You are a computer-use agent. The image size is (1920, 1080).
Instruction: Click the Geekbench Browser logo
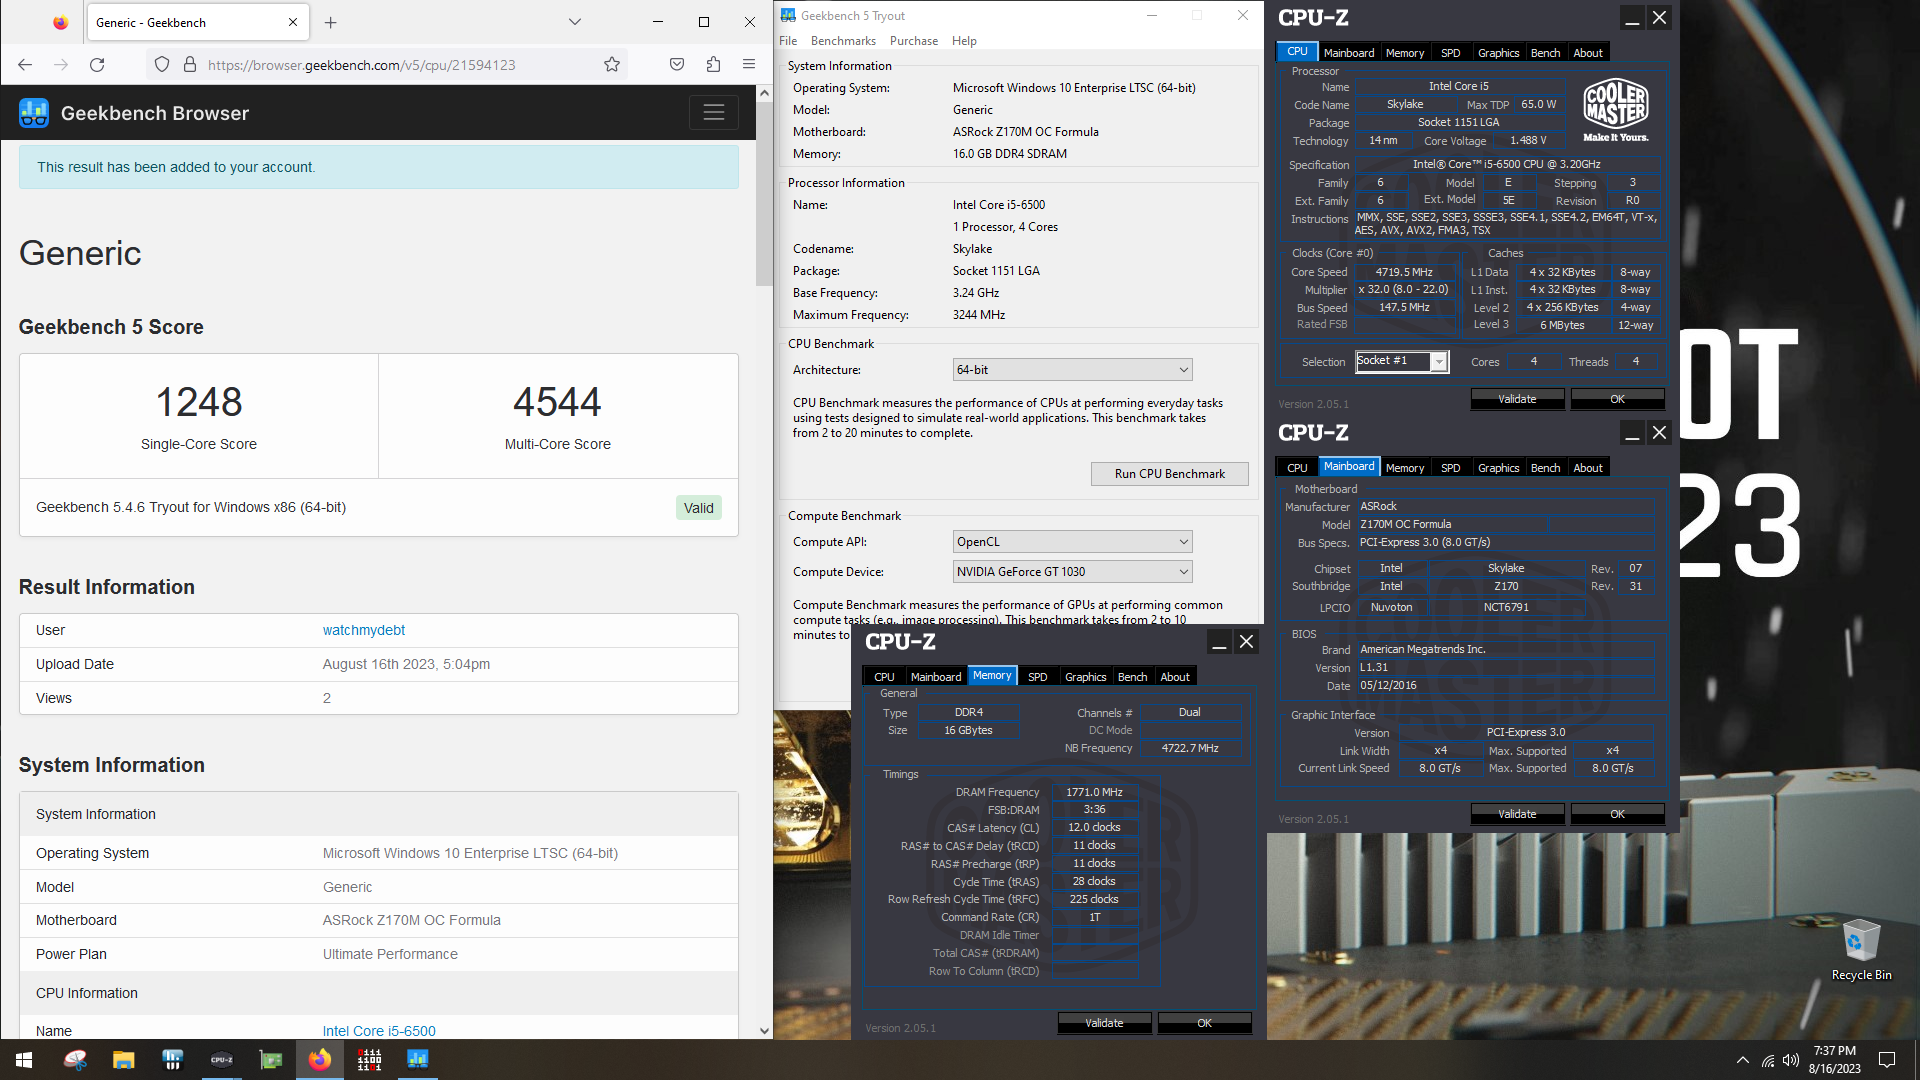tap(34, 113)
